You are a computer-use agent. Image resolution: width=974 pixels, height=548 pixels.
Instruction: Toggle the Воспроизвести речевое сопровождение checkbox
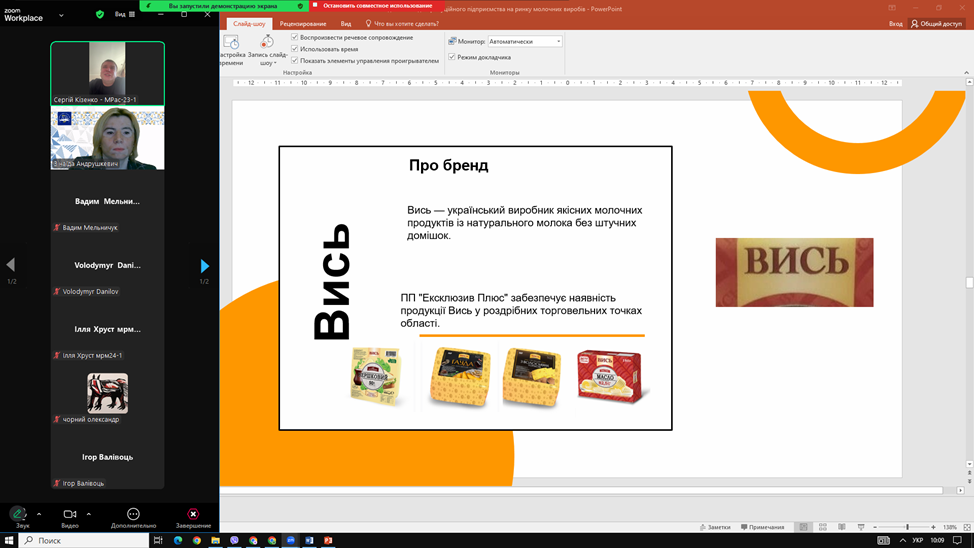point(294,37)
